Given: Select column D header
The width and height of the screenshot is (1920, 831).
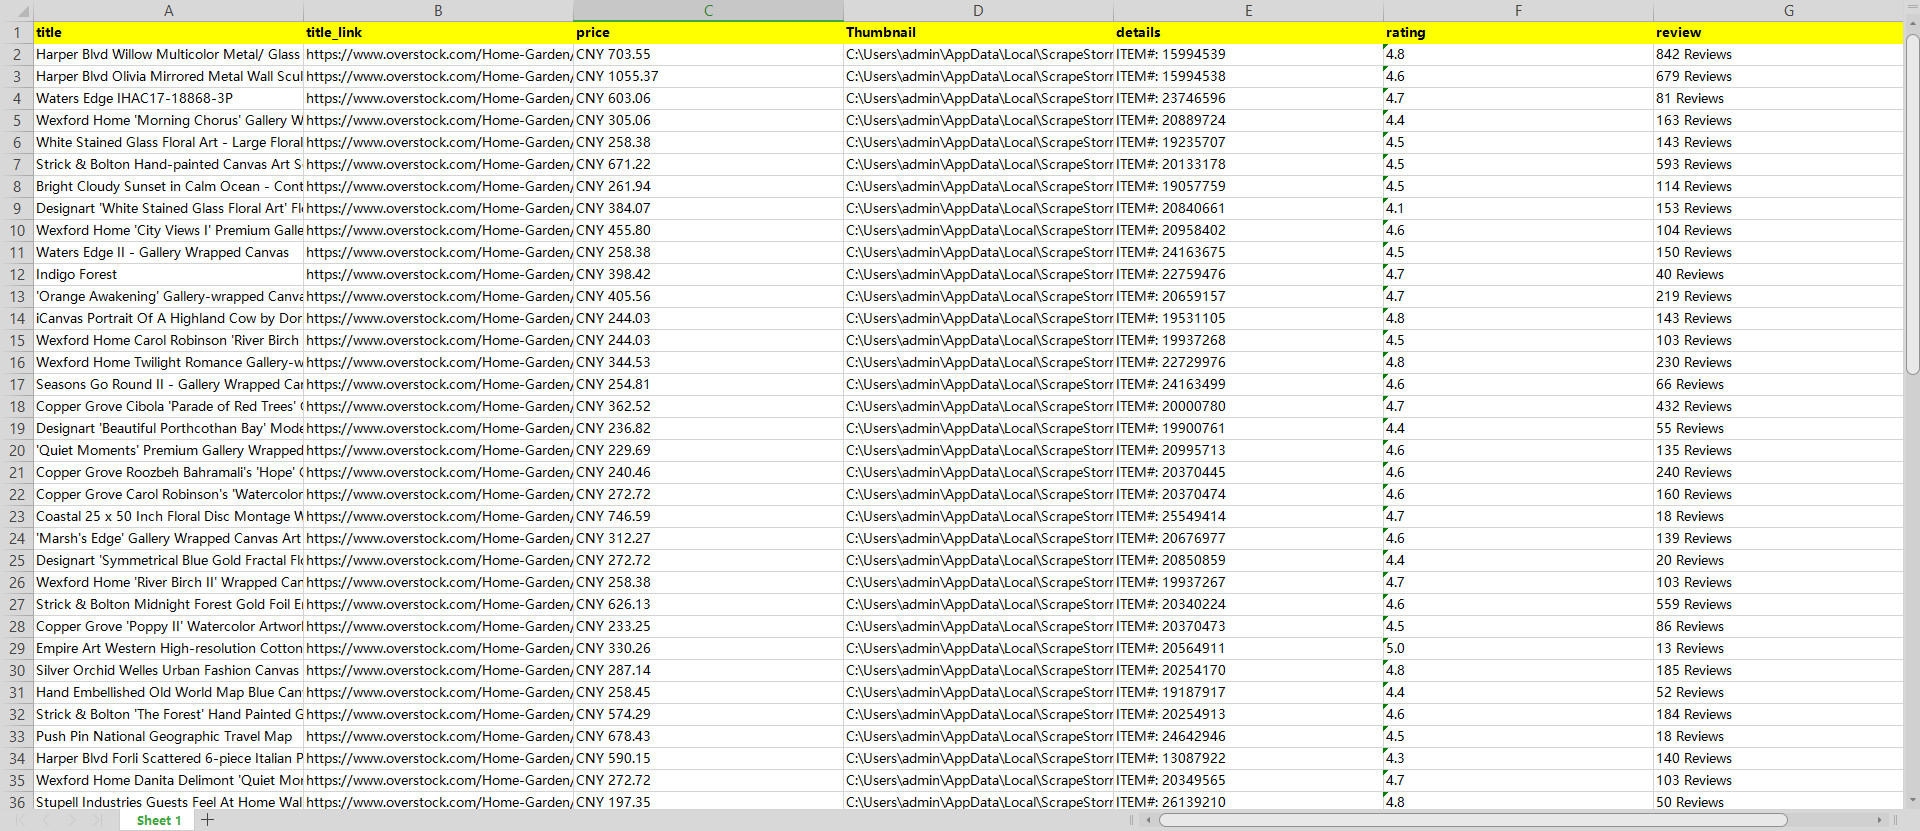Looking at the screenshot, I should point(978,11).
